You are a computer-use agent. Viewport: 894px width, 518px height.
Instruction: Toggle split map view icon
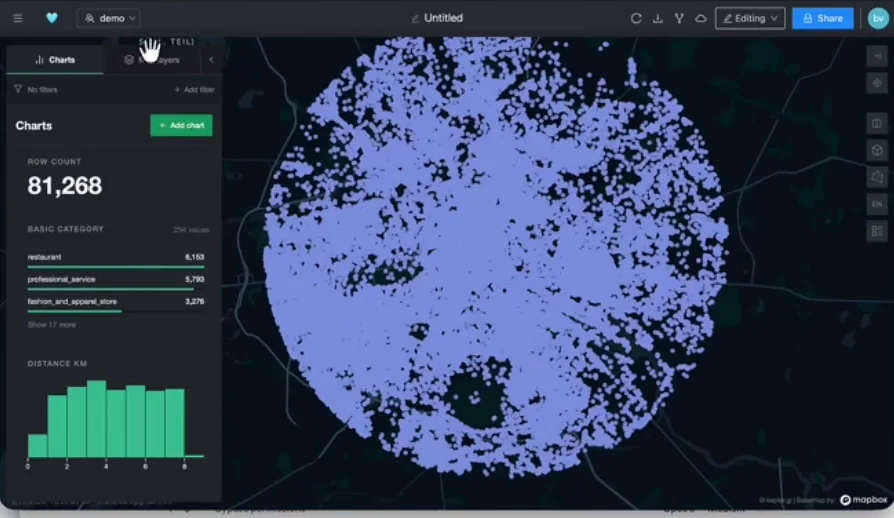coord(877,123)
